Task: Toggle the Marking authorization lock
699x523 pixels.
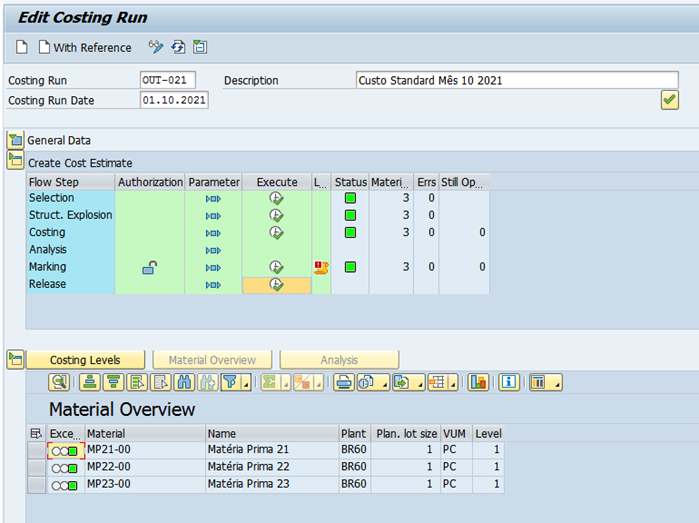Action: pos(149,267)
